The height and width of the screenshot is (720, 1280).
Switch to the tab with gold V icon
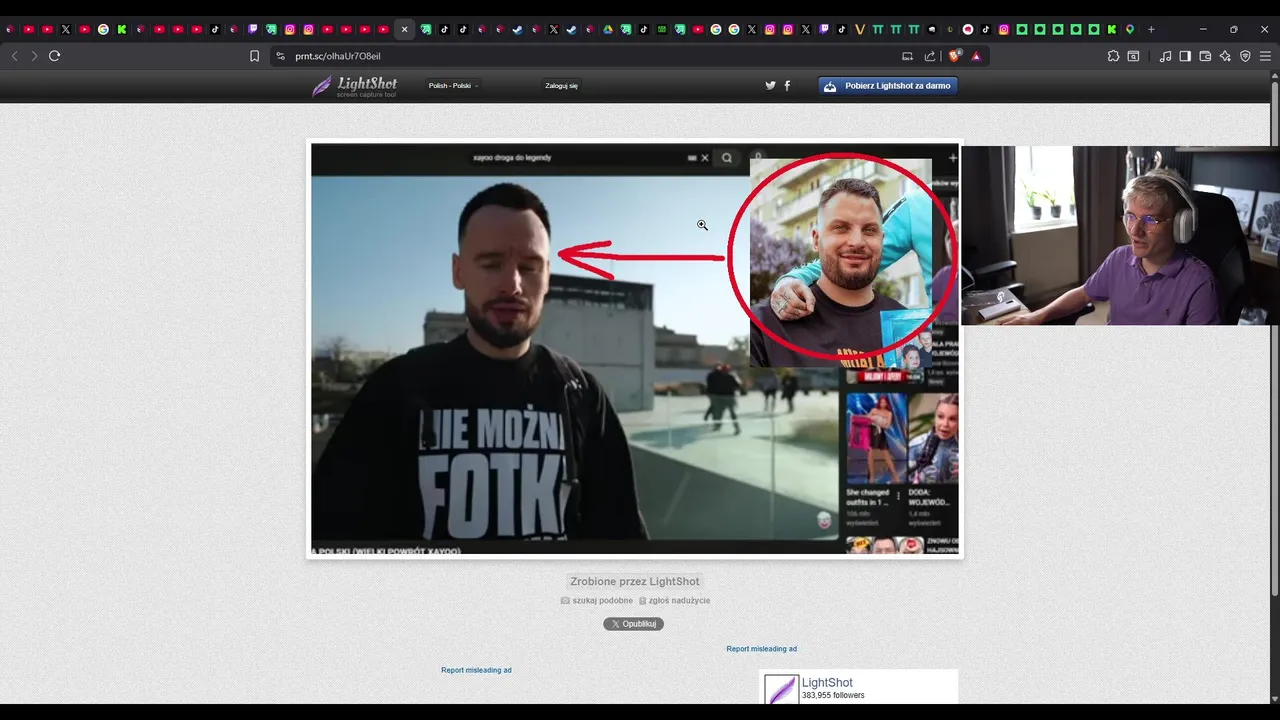[860, 30]
